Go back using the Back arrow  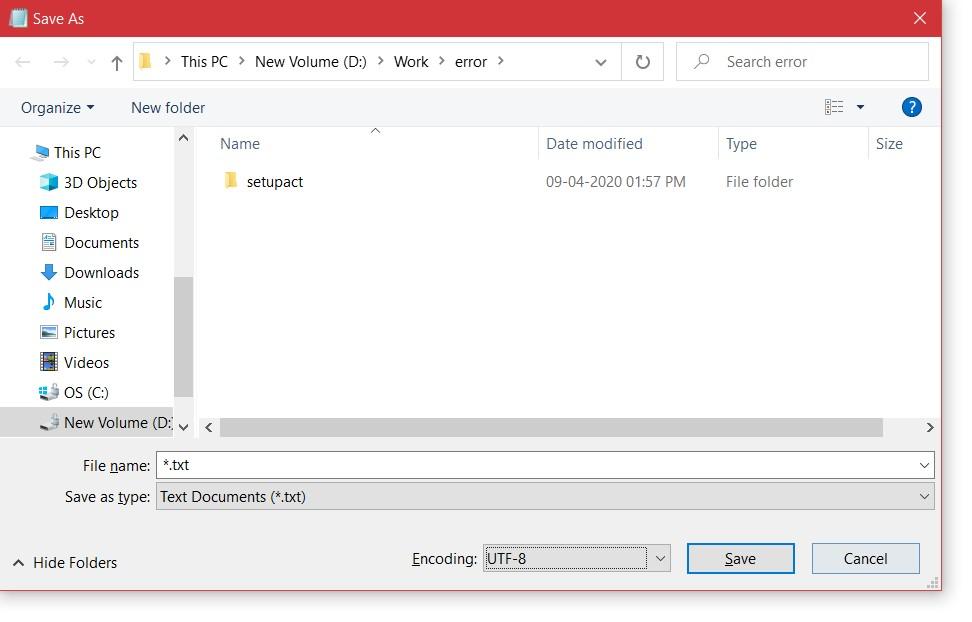click(x=23, y=62)
